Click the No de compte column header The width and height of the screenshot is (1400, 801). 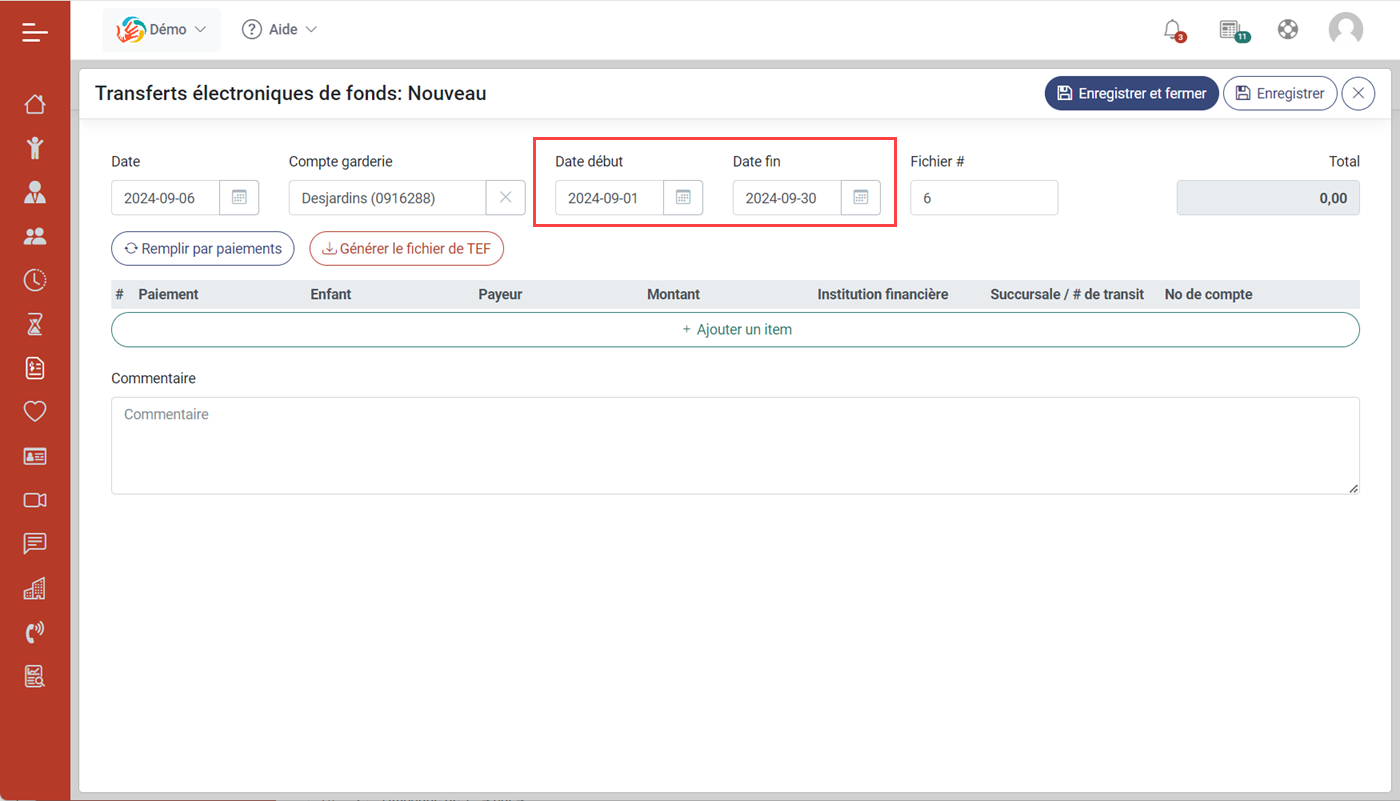1208,294
